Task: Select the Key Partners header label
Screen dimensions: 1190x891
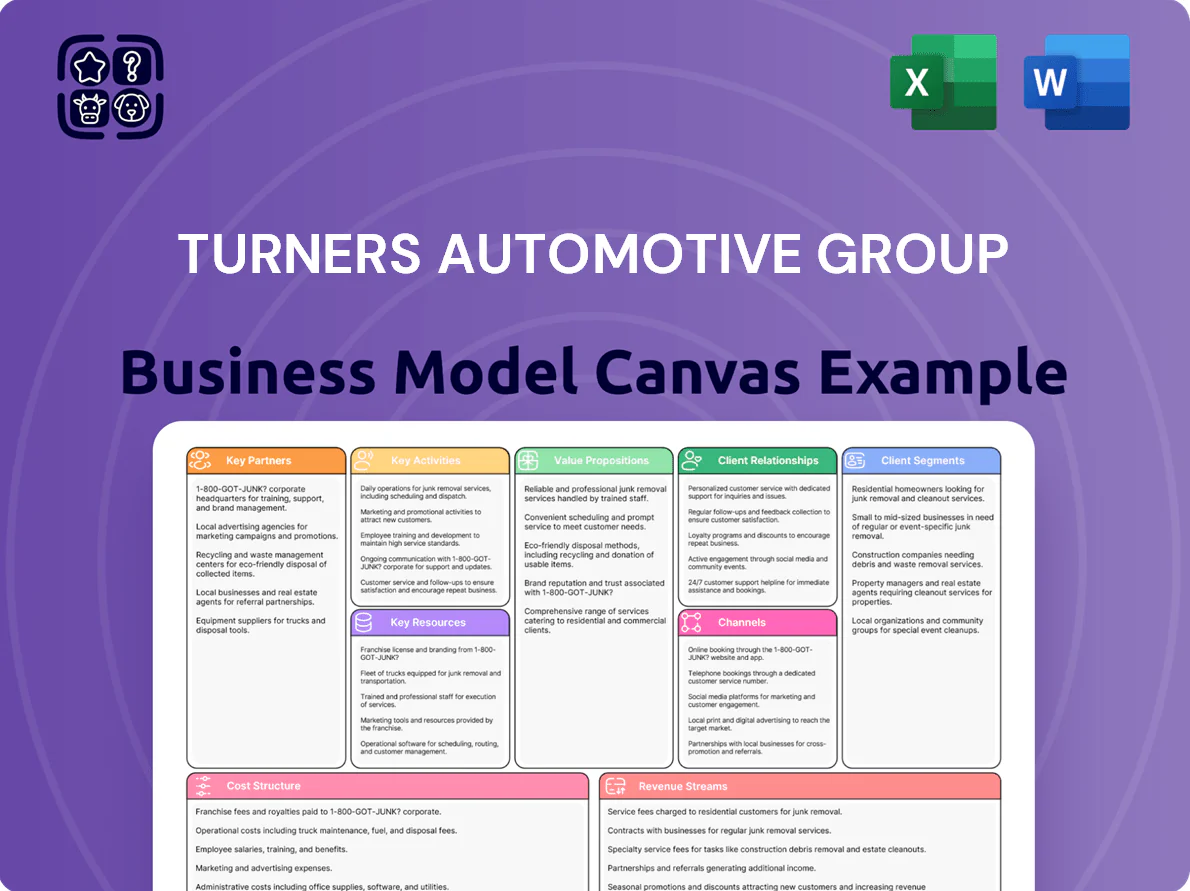Action: tap(258, 461)
